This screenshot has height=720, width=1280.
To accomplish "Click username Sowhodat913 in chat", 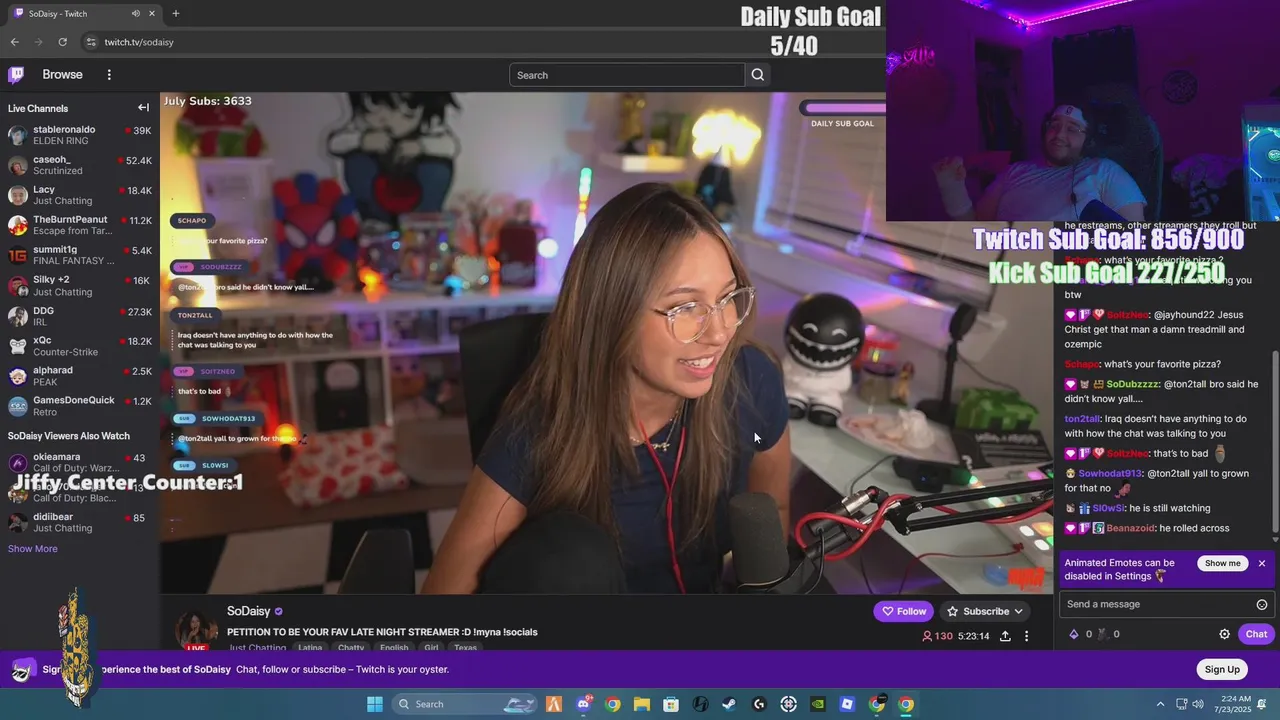I will tap(1110, 473).
